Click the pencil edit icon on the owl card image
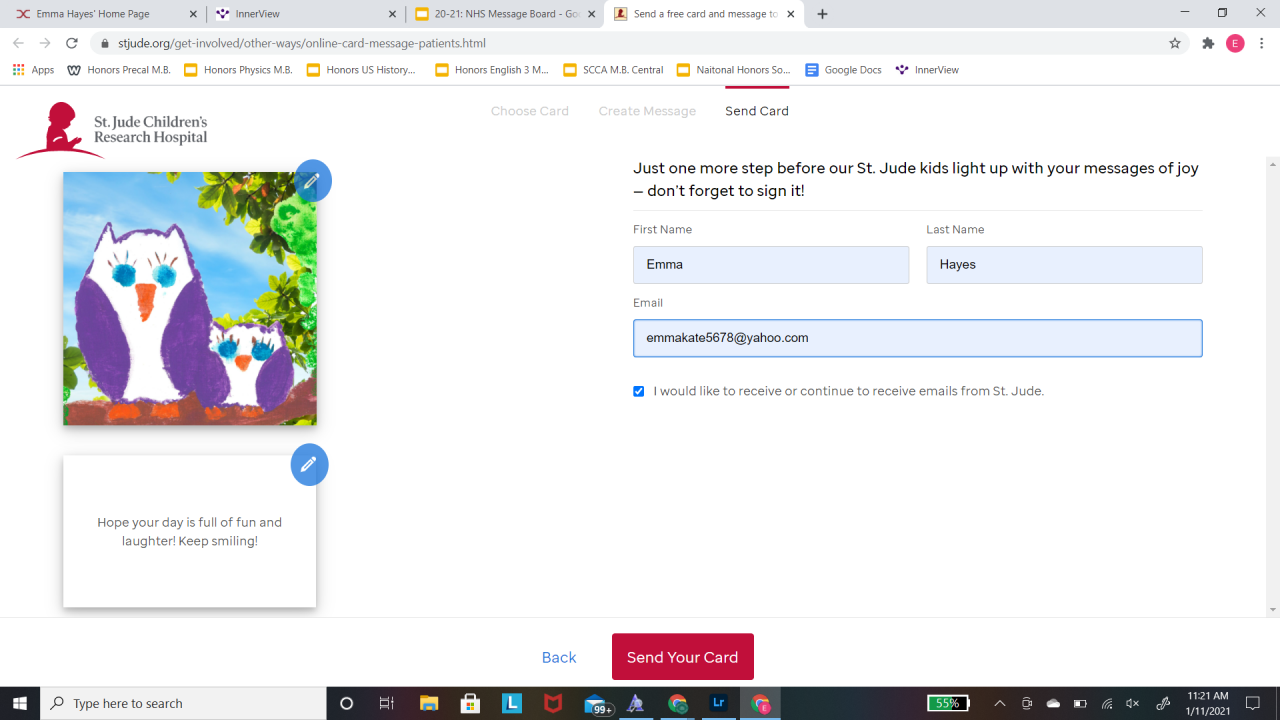This screenshot has width=1280, height=720. click(312, 181)
